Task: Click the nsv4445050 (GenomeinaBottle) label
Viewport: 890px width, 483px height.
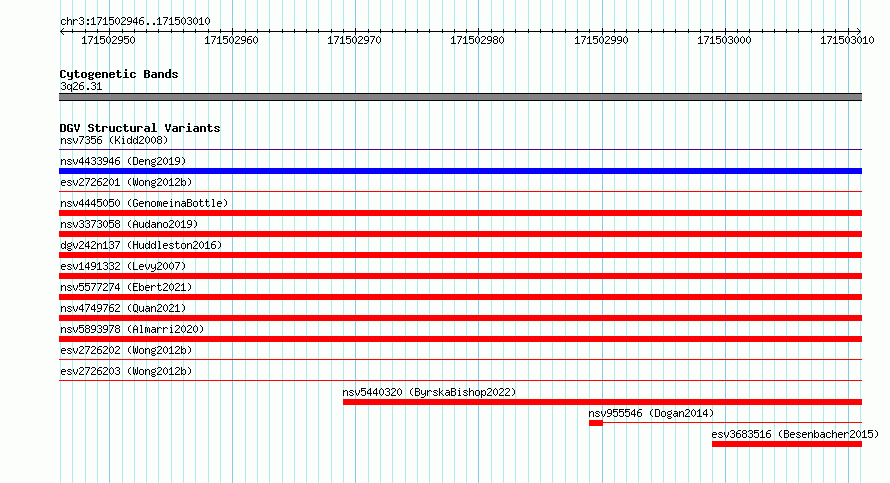Action: (144, 203)
